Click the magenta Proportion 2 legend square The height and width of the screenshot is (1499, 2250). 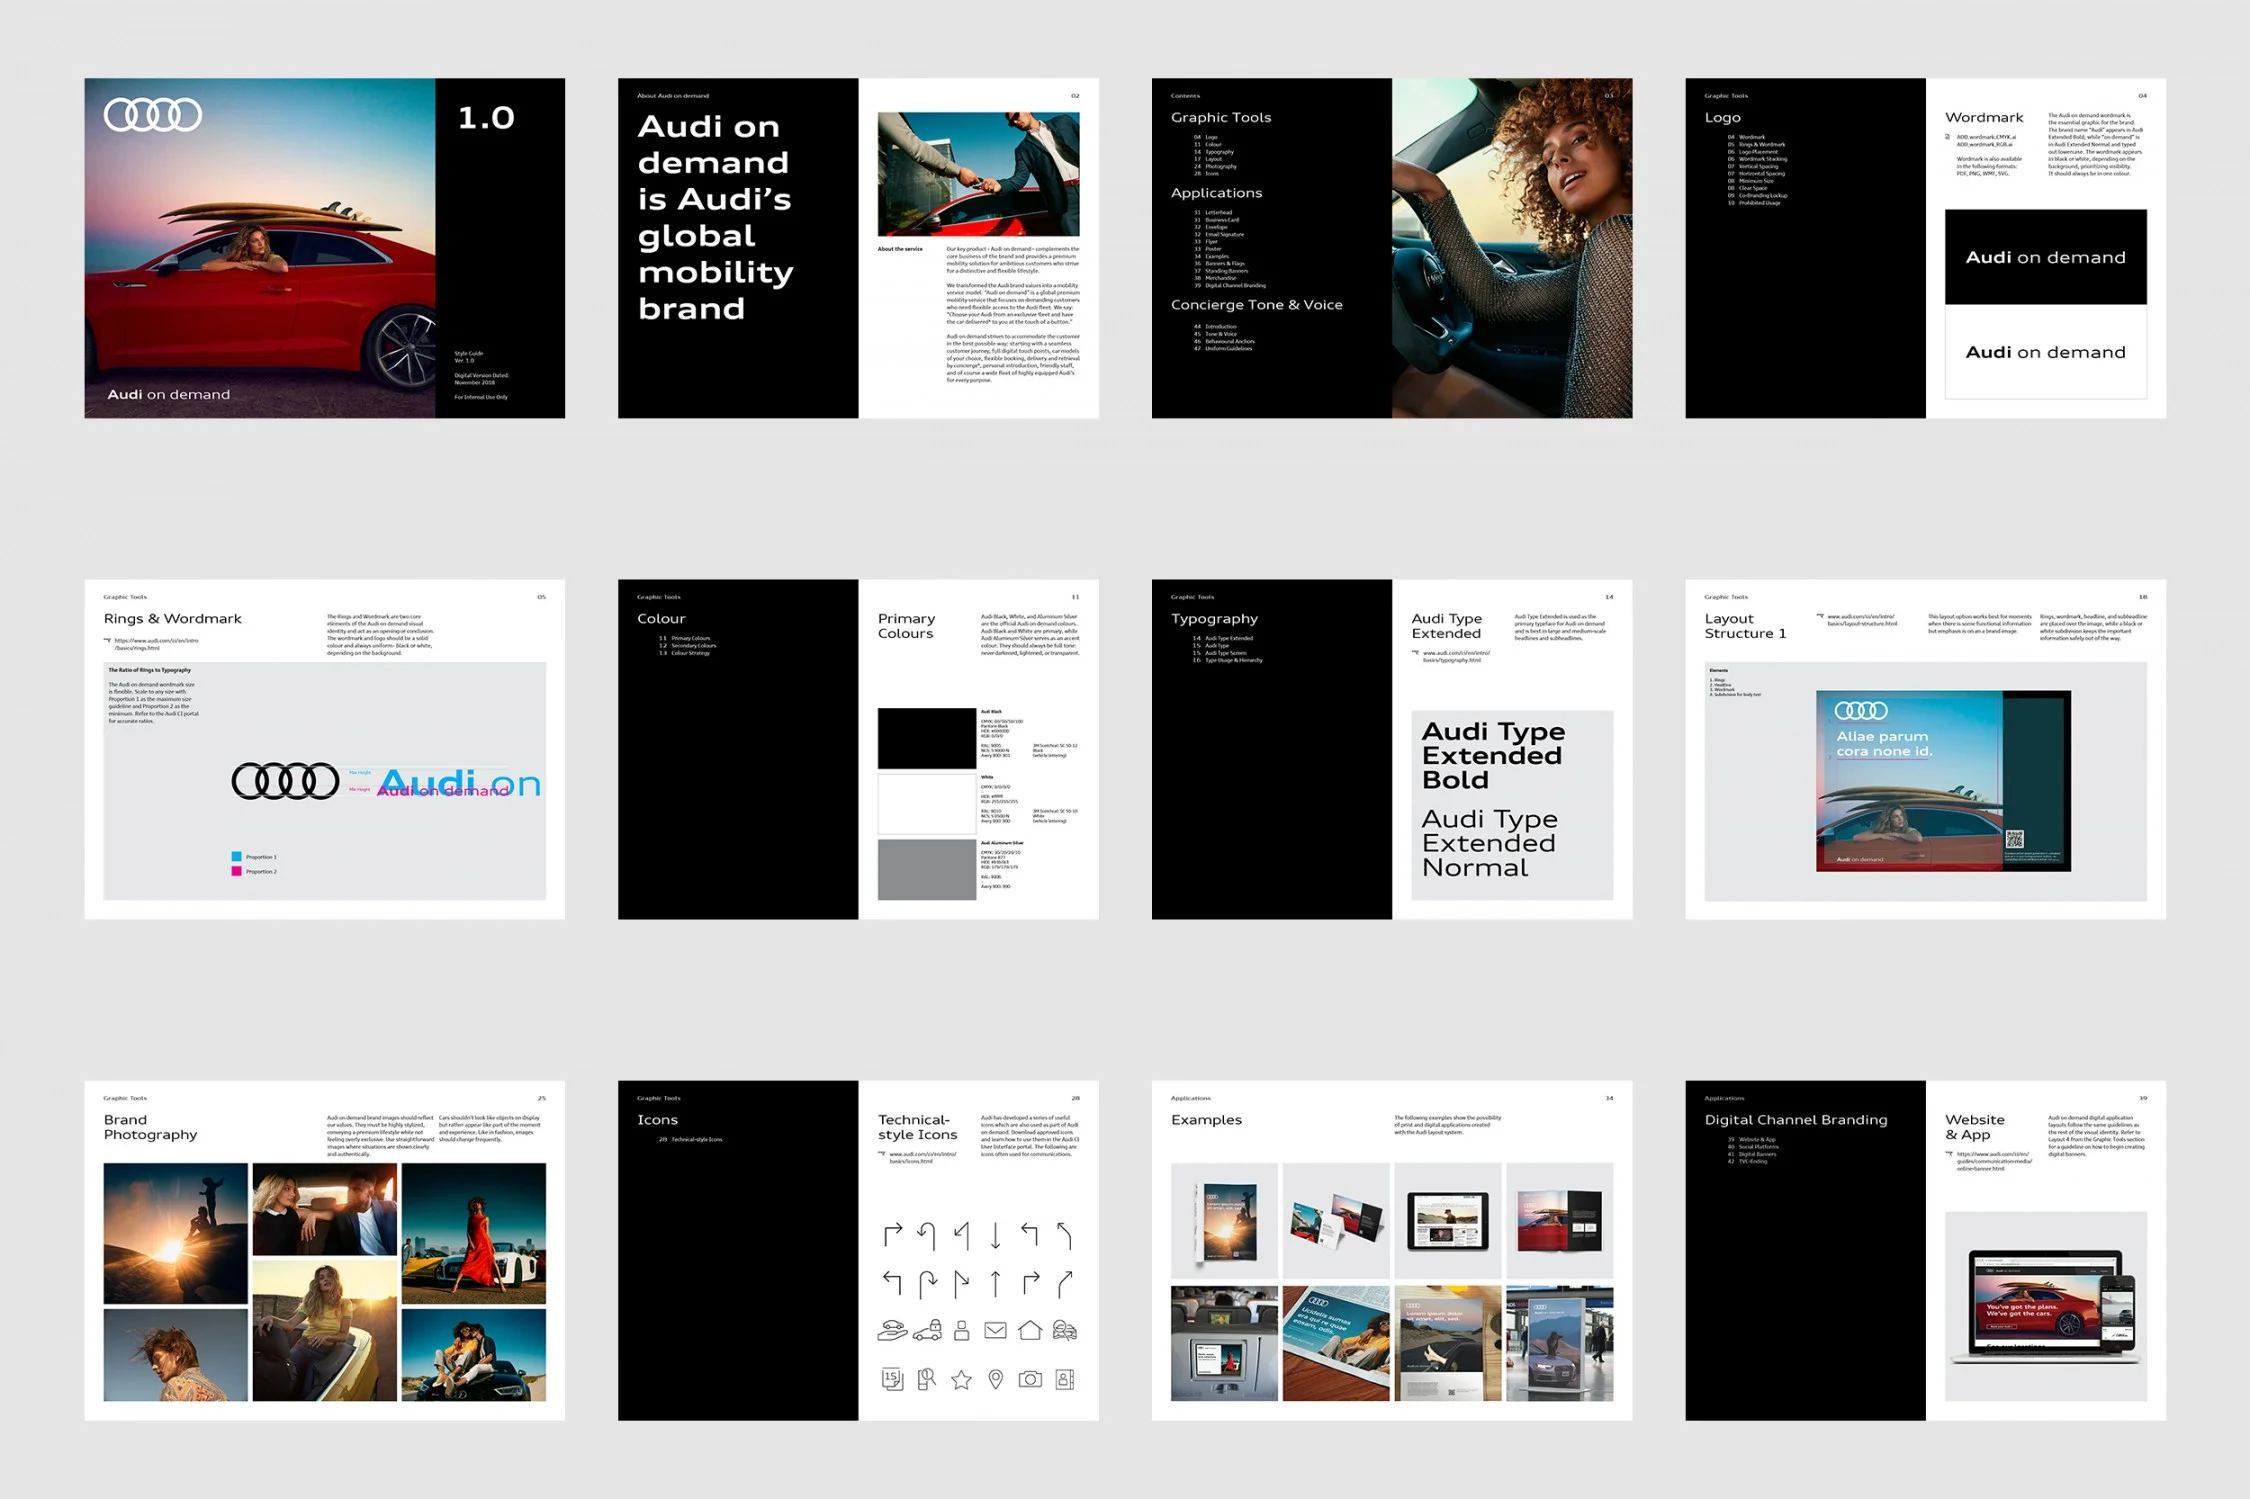pyautogui.click(x=236, y=872)
